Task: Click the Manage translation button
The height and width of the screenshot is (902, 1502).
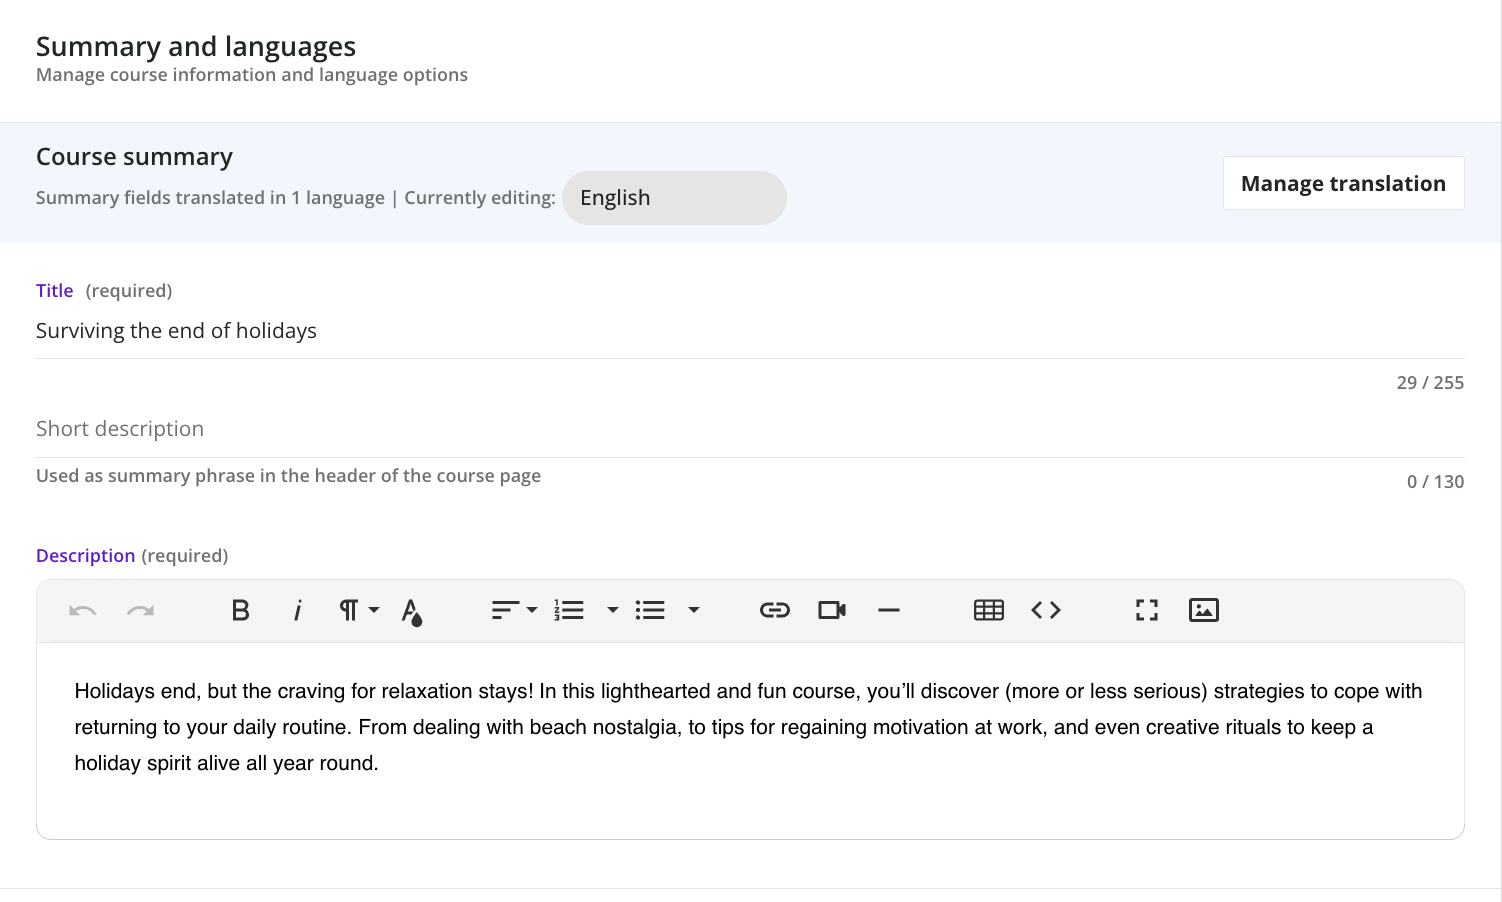Action: pyautogui.click(x=1342, y=184)
